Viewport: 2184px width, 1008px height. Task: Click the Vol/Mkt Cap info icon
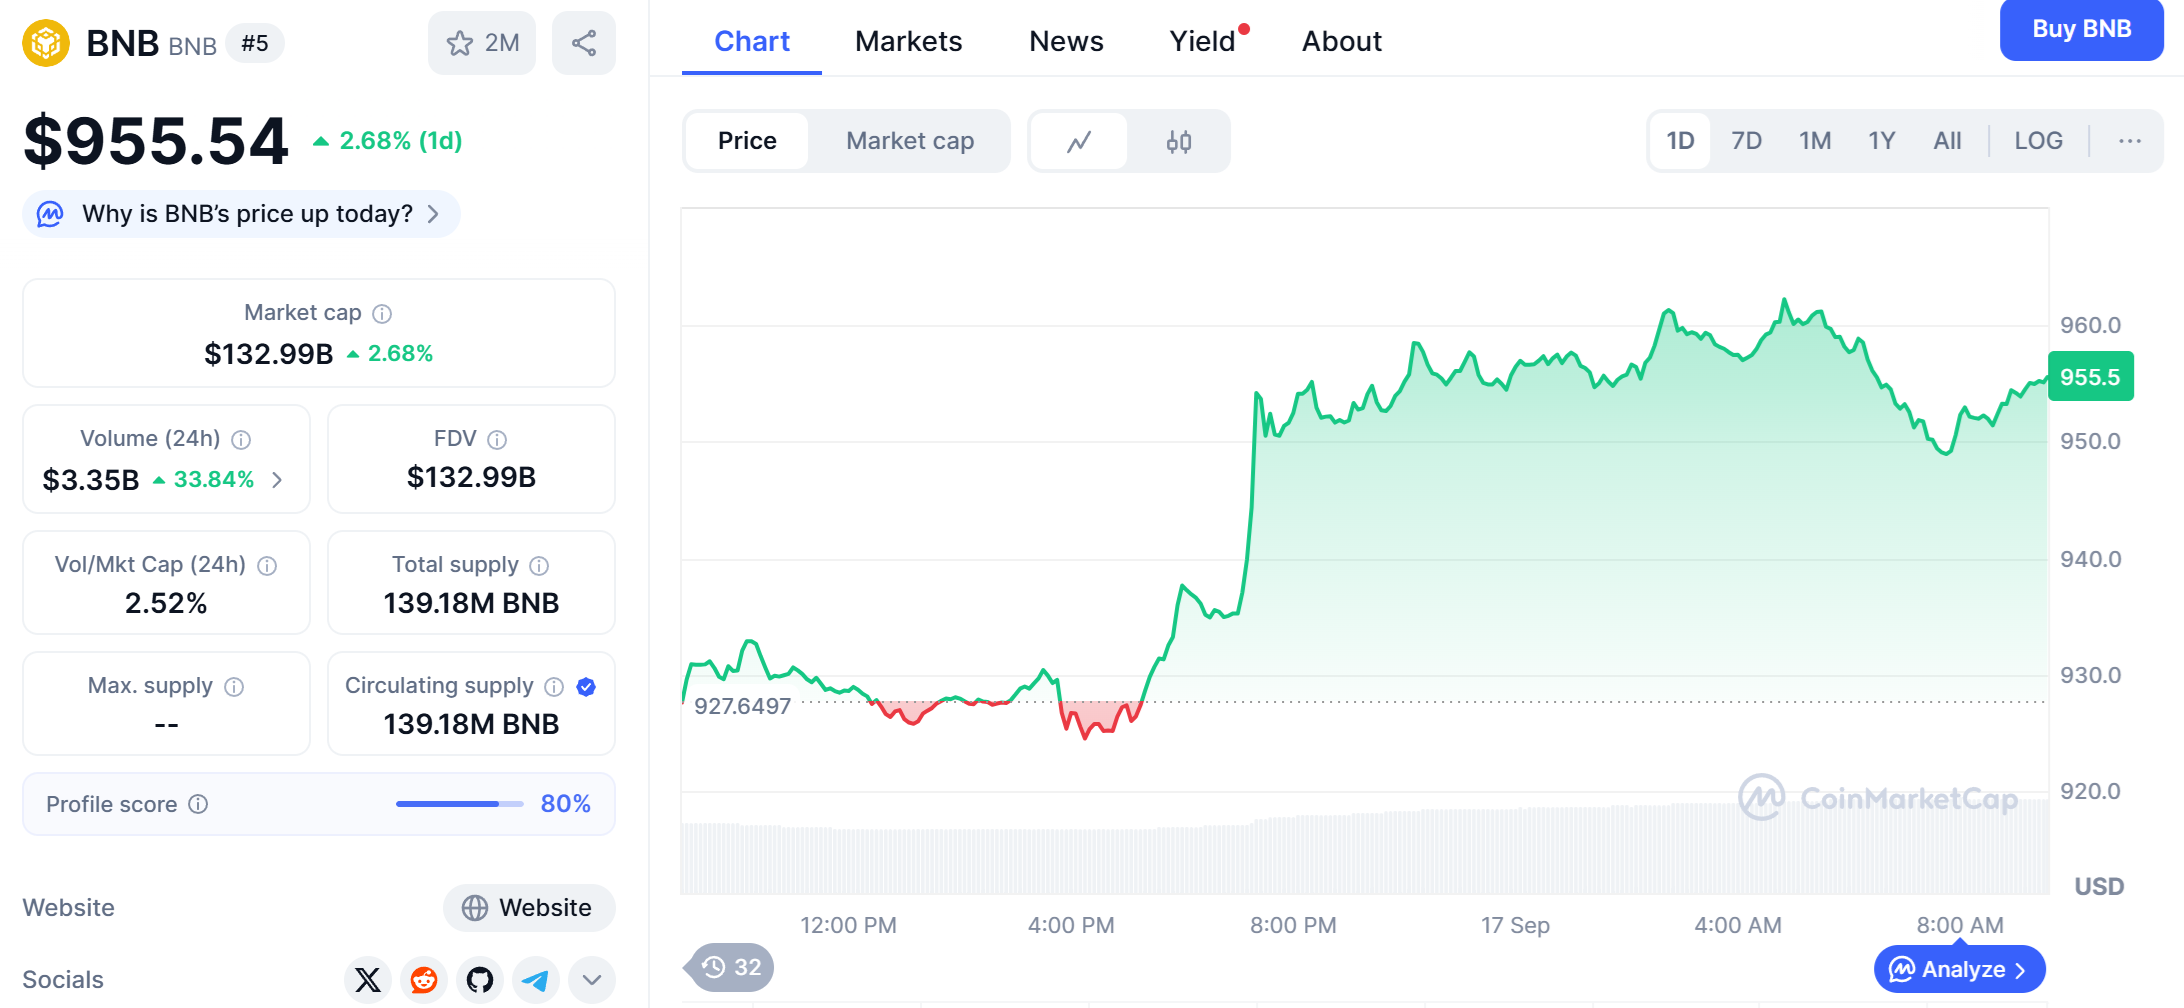(267, 566)
